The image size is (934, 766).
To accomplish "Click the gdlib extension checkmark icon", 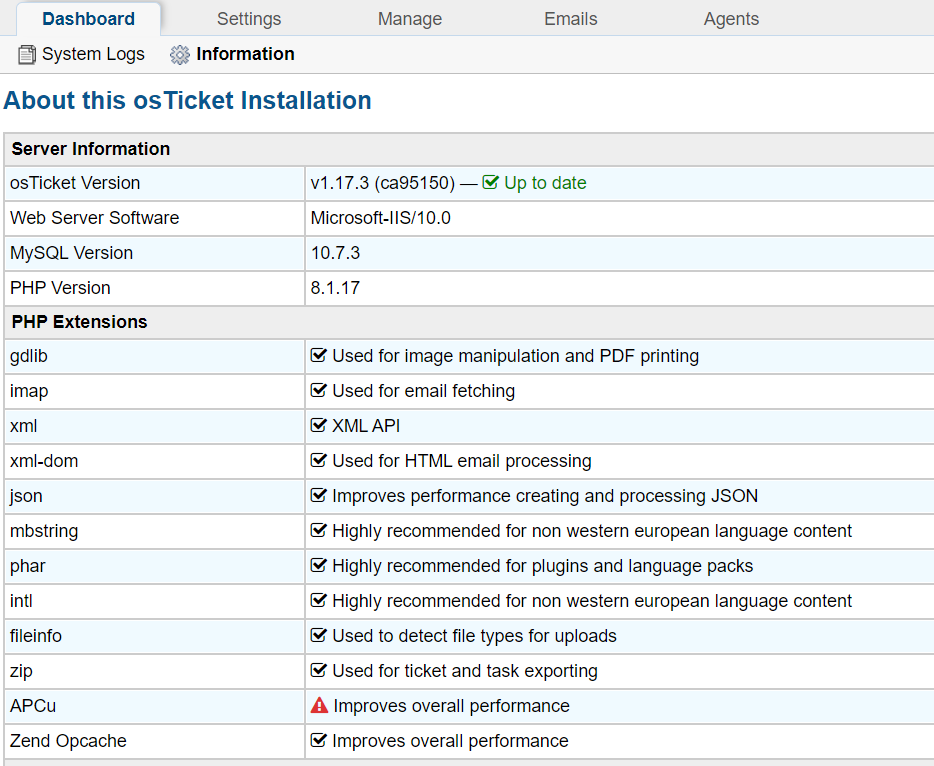I will coord(319,356).
